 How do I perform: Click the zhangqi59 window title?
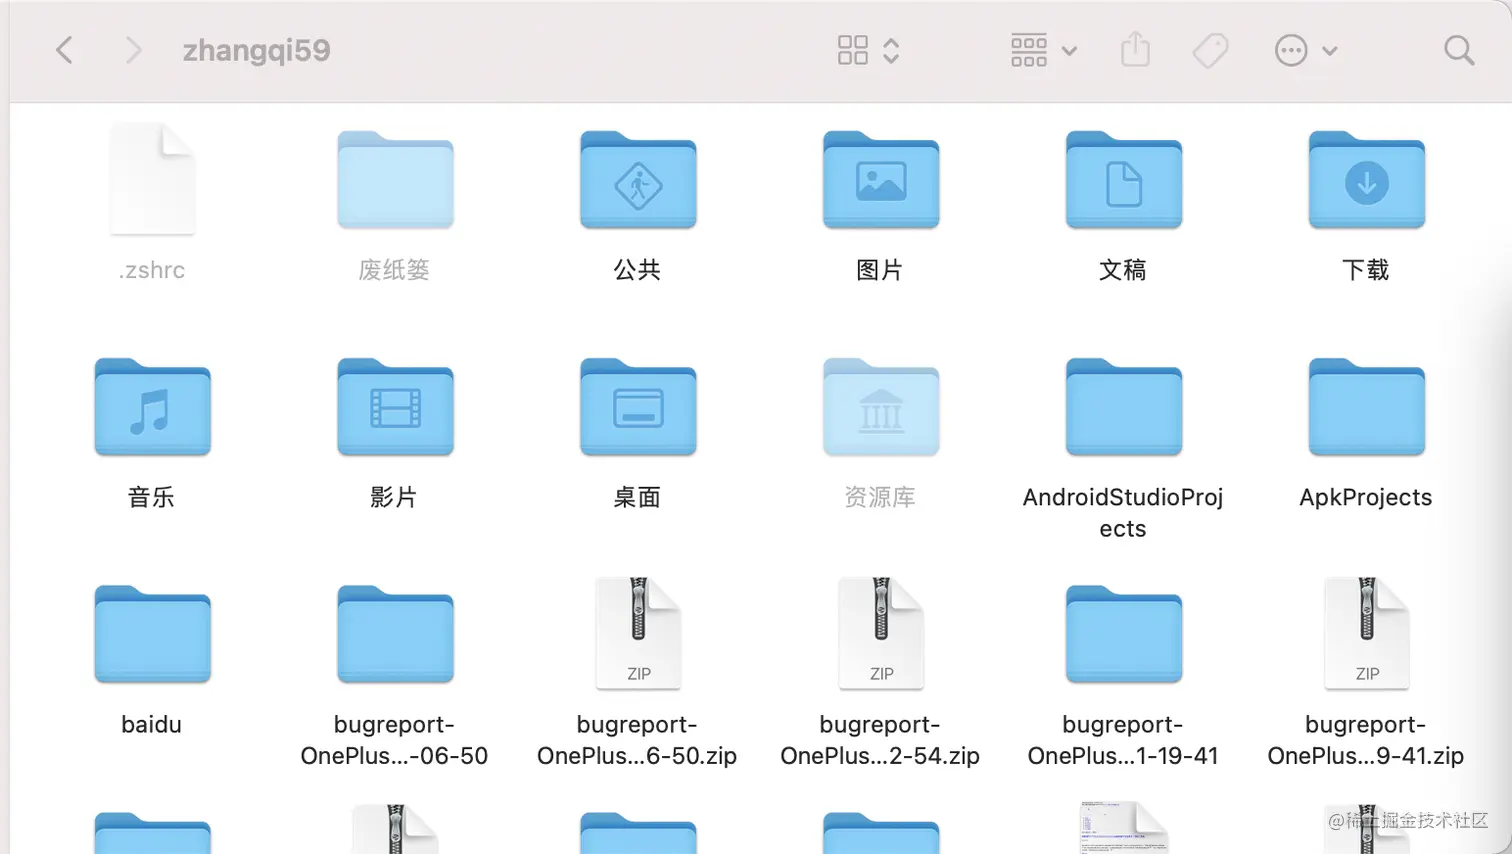(x=256, y=51)
